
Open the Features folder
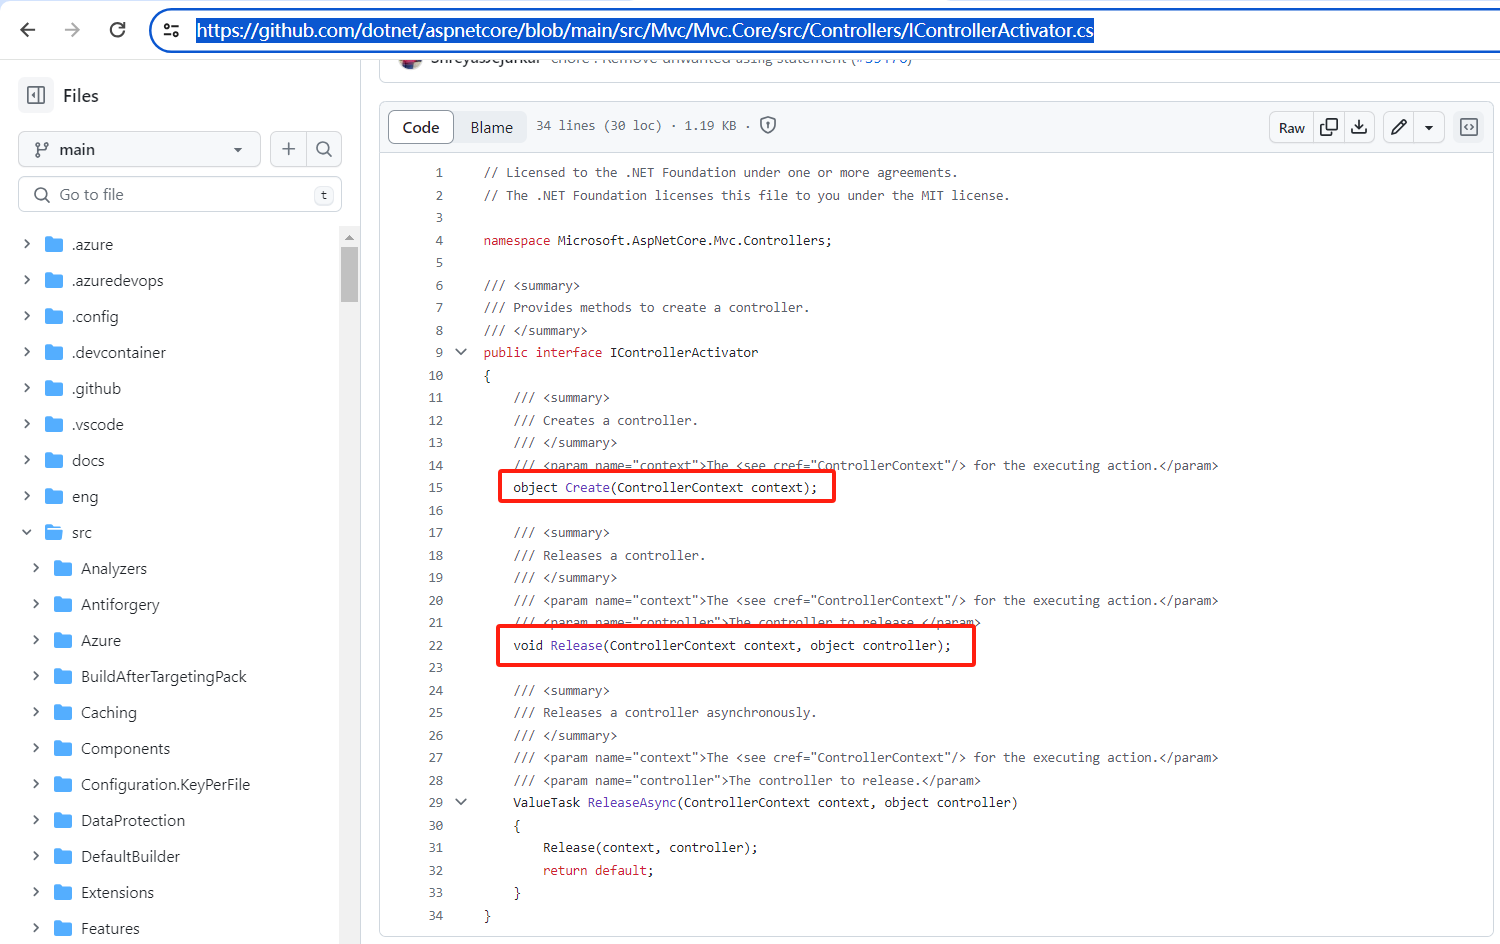pos(110,928)
